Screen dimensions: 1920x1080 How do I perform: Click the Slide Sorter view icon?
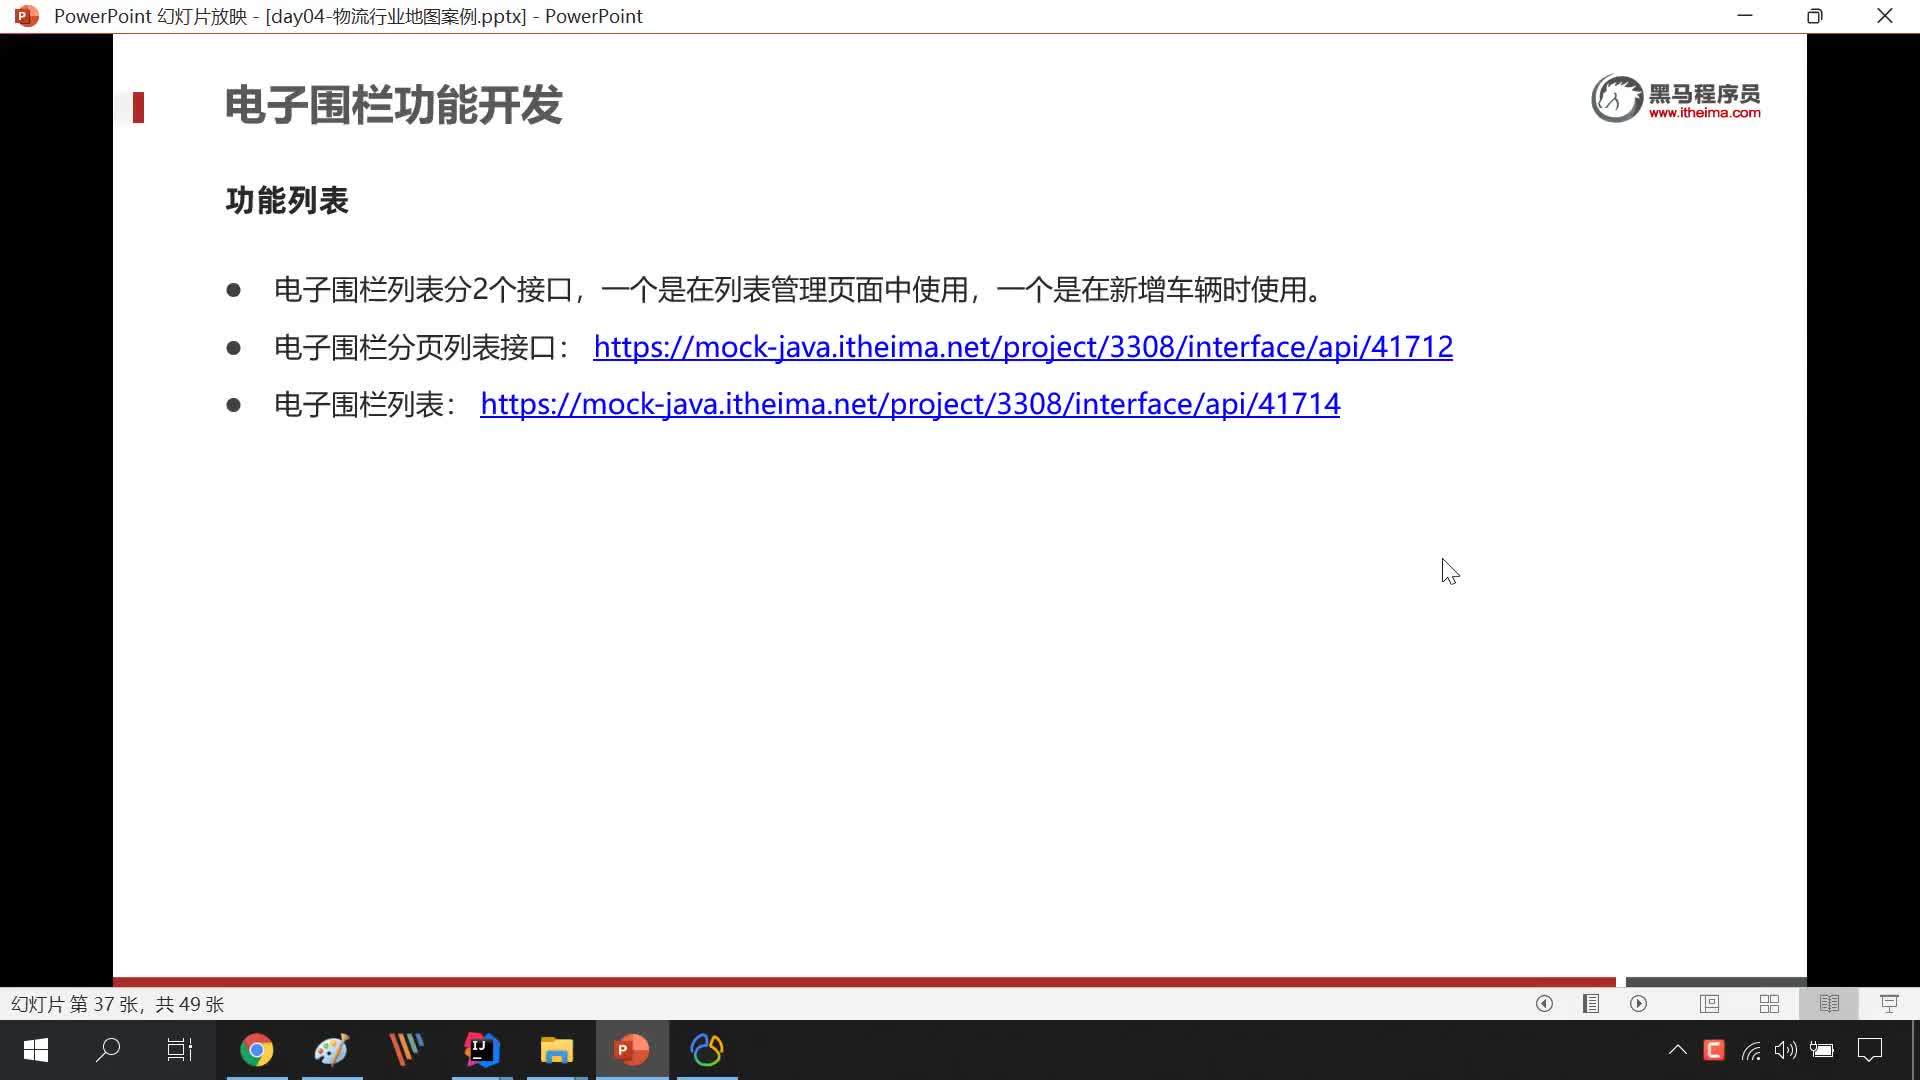tap(1770, 1005)
